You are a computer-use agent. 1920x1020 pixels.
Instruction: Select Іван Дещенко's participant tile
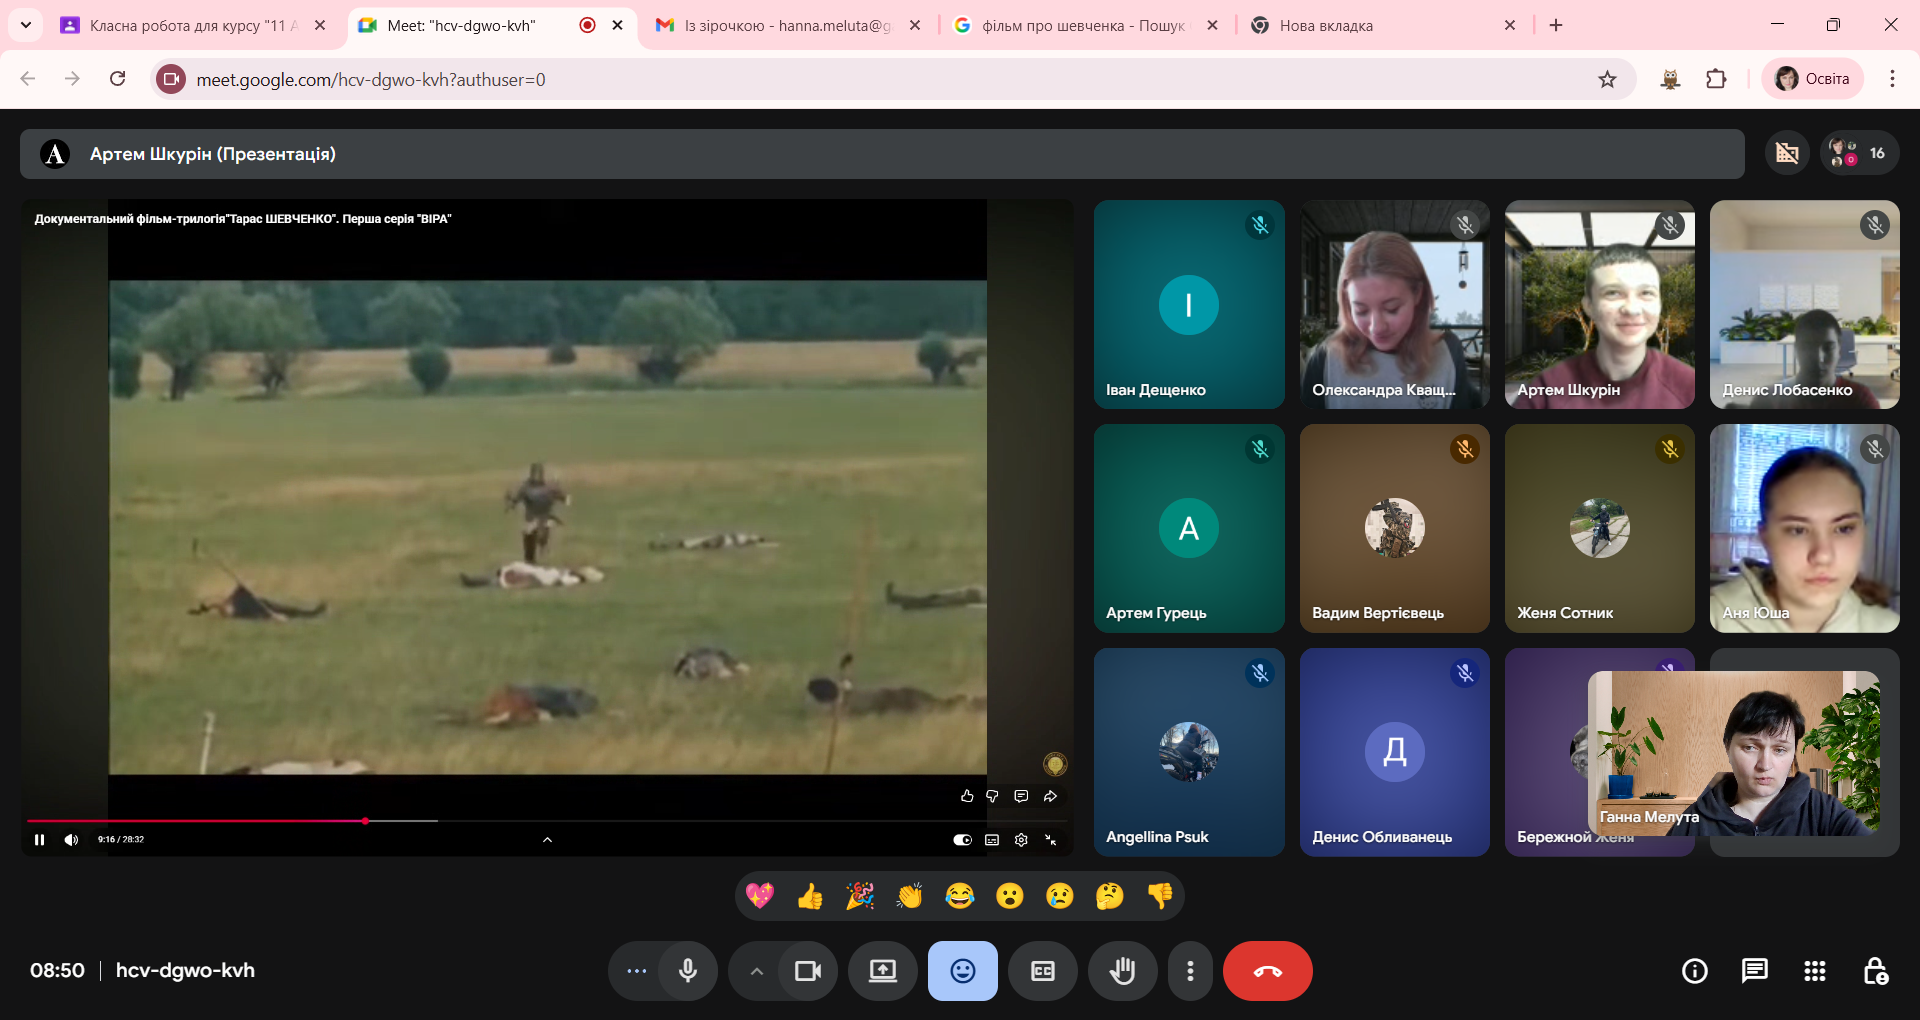(1189, 304)
